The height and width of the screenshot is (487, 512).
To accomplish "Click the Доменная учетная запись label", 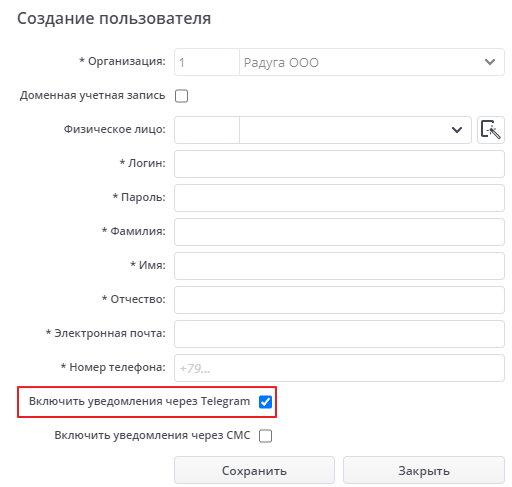I will click(x=93, y=95).
